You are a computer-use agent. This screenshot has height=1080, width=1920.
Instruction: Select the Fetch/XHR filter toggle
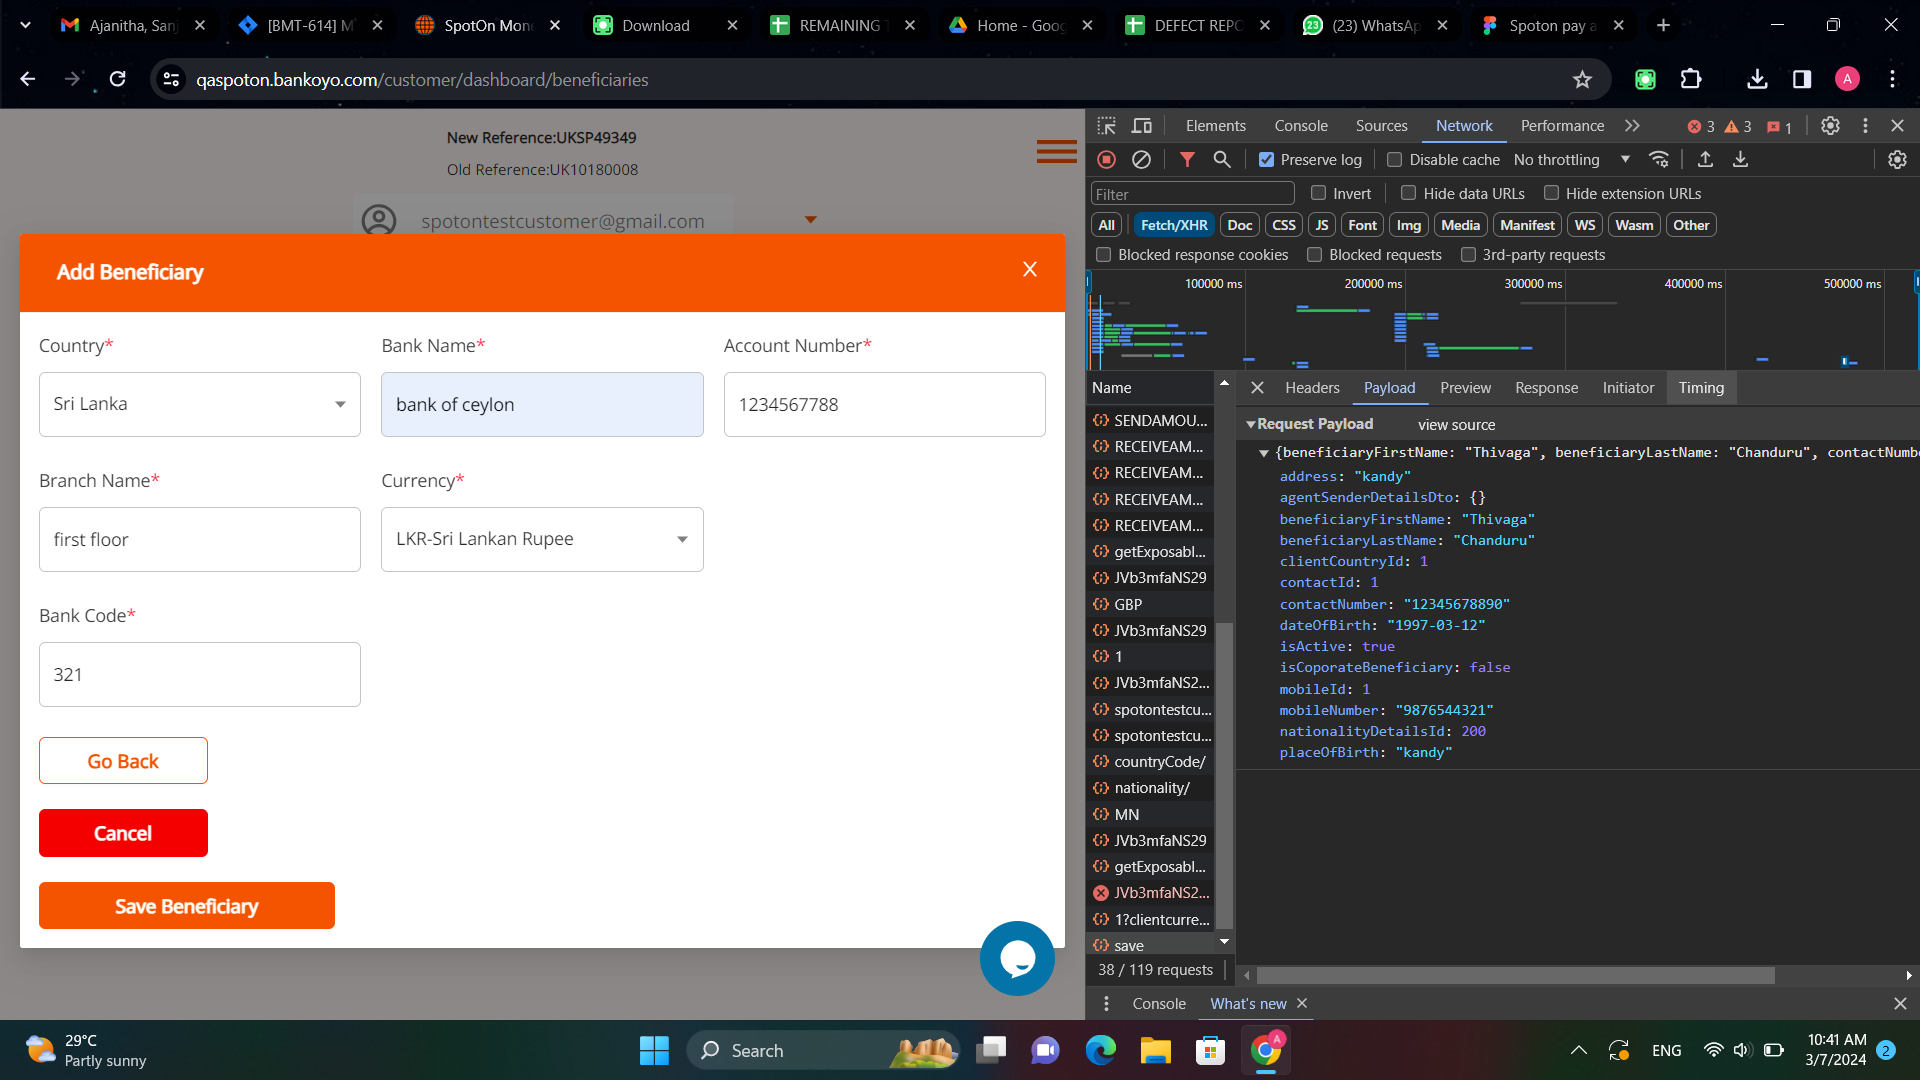[1174, 225]
